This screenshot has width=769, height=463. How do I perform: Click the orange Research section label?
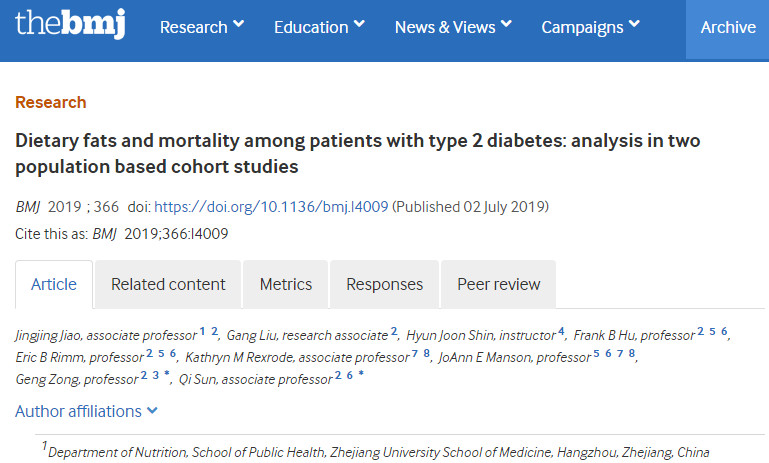pos(51,102)
